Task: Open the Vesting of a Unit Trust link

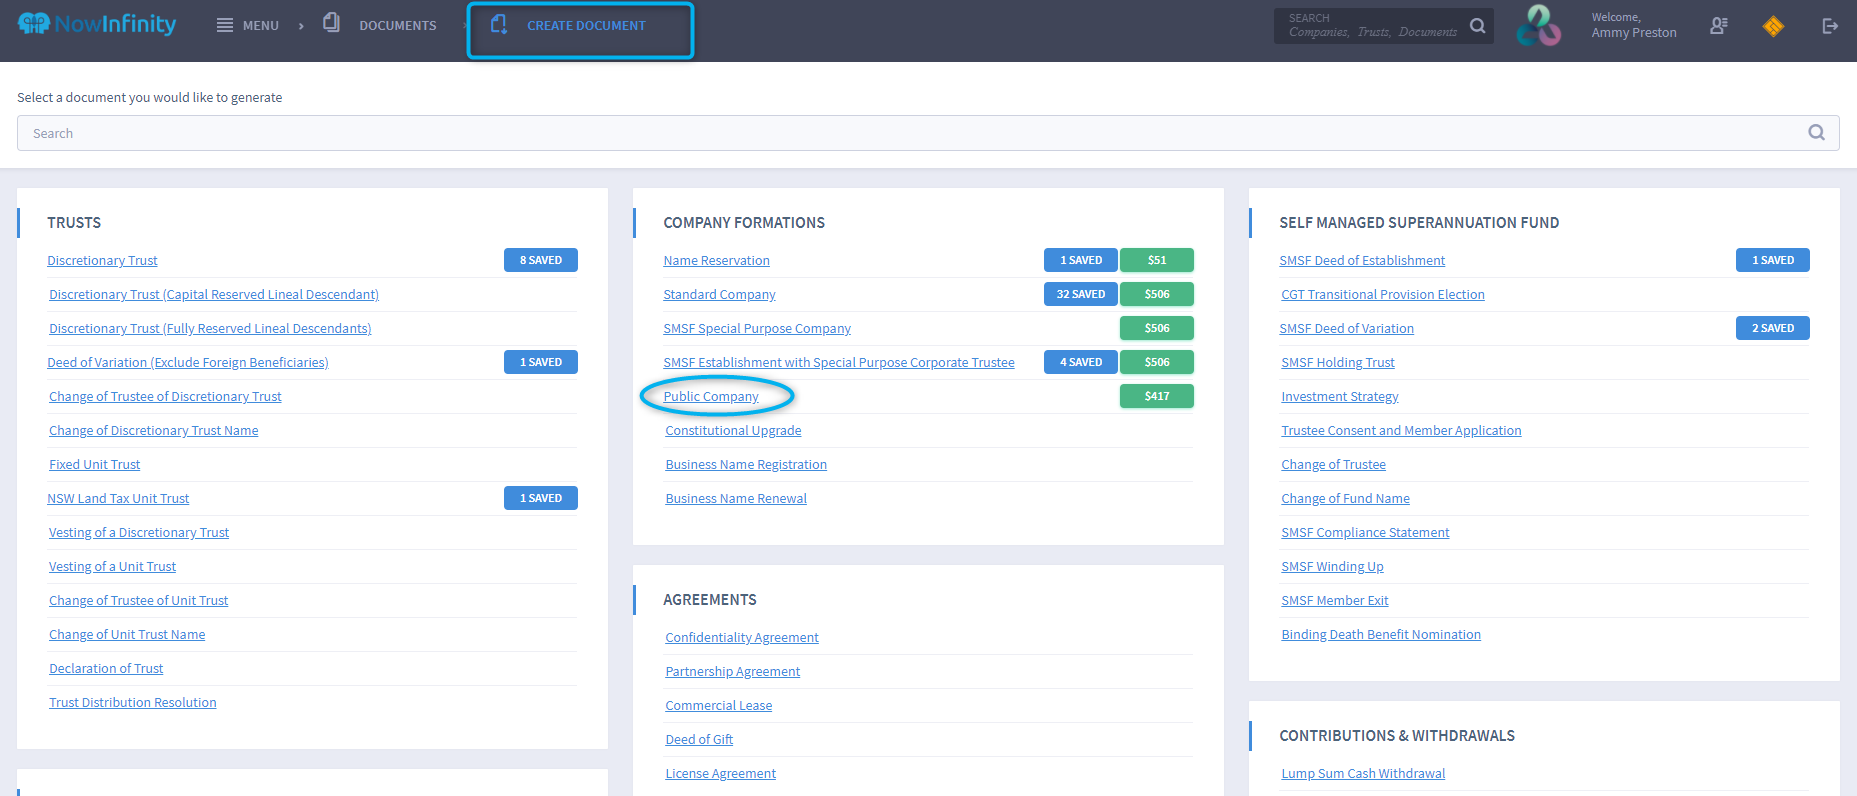Action: [x=113, y=566]
